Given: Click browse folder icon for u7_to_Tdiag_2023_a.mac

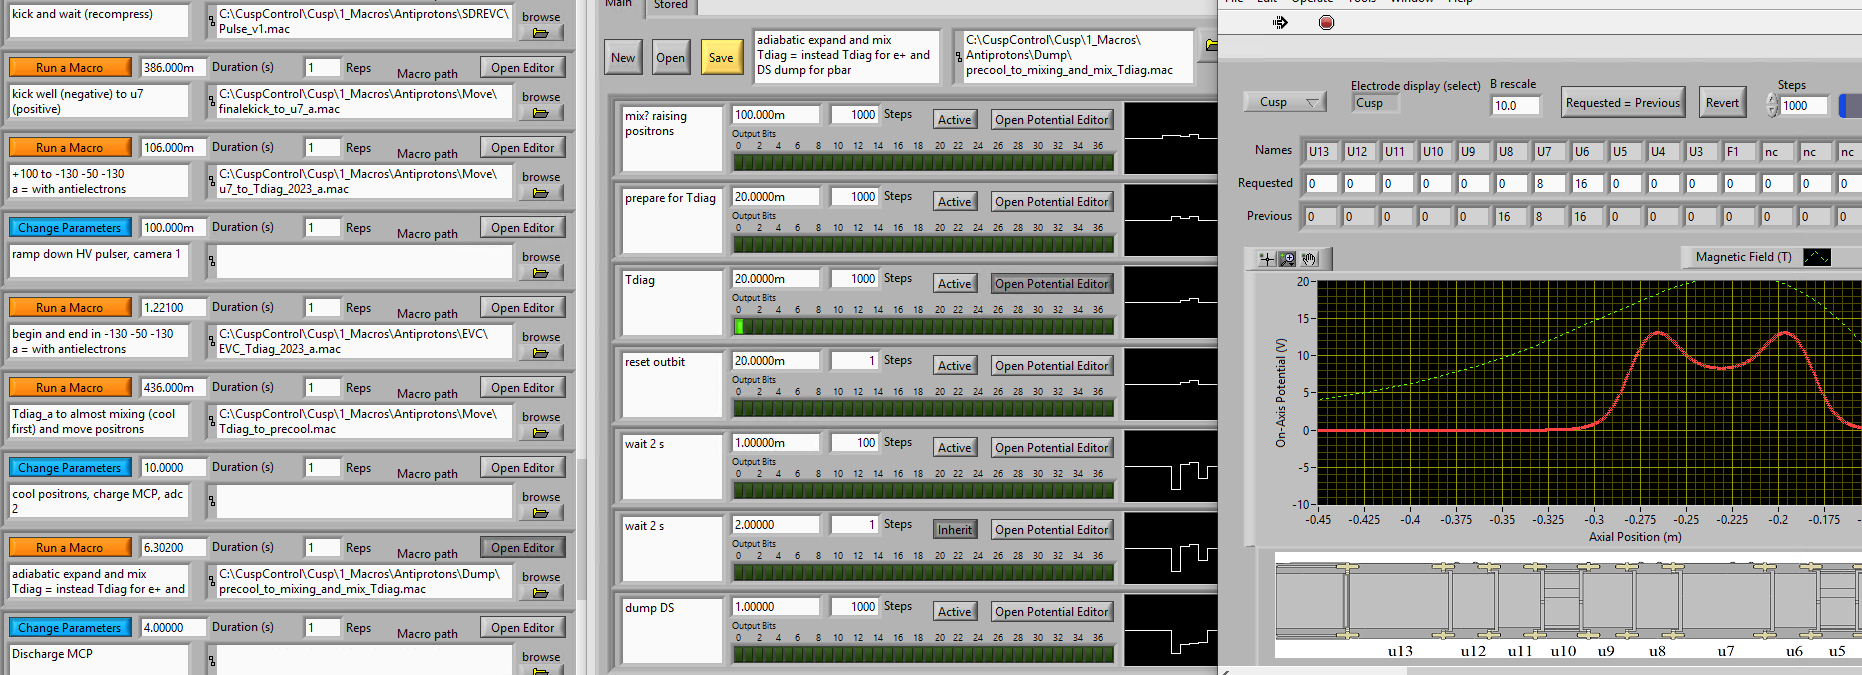Looking at the screenshot, I should (x=541, y=193).
